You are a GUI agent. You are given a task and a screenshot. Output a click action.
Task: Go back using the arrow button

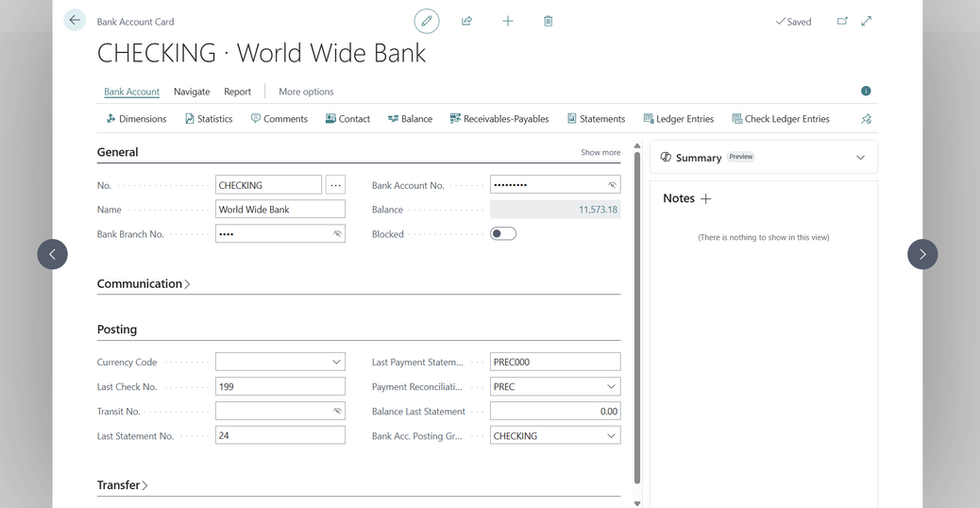coord(74,20)
